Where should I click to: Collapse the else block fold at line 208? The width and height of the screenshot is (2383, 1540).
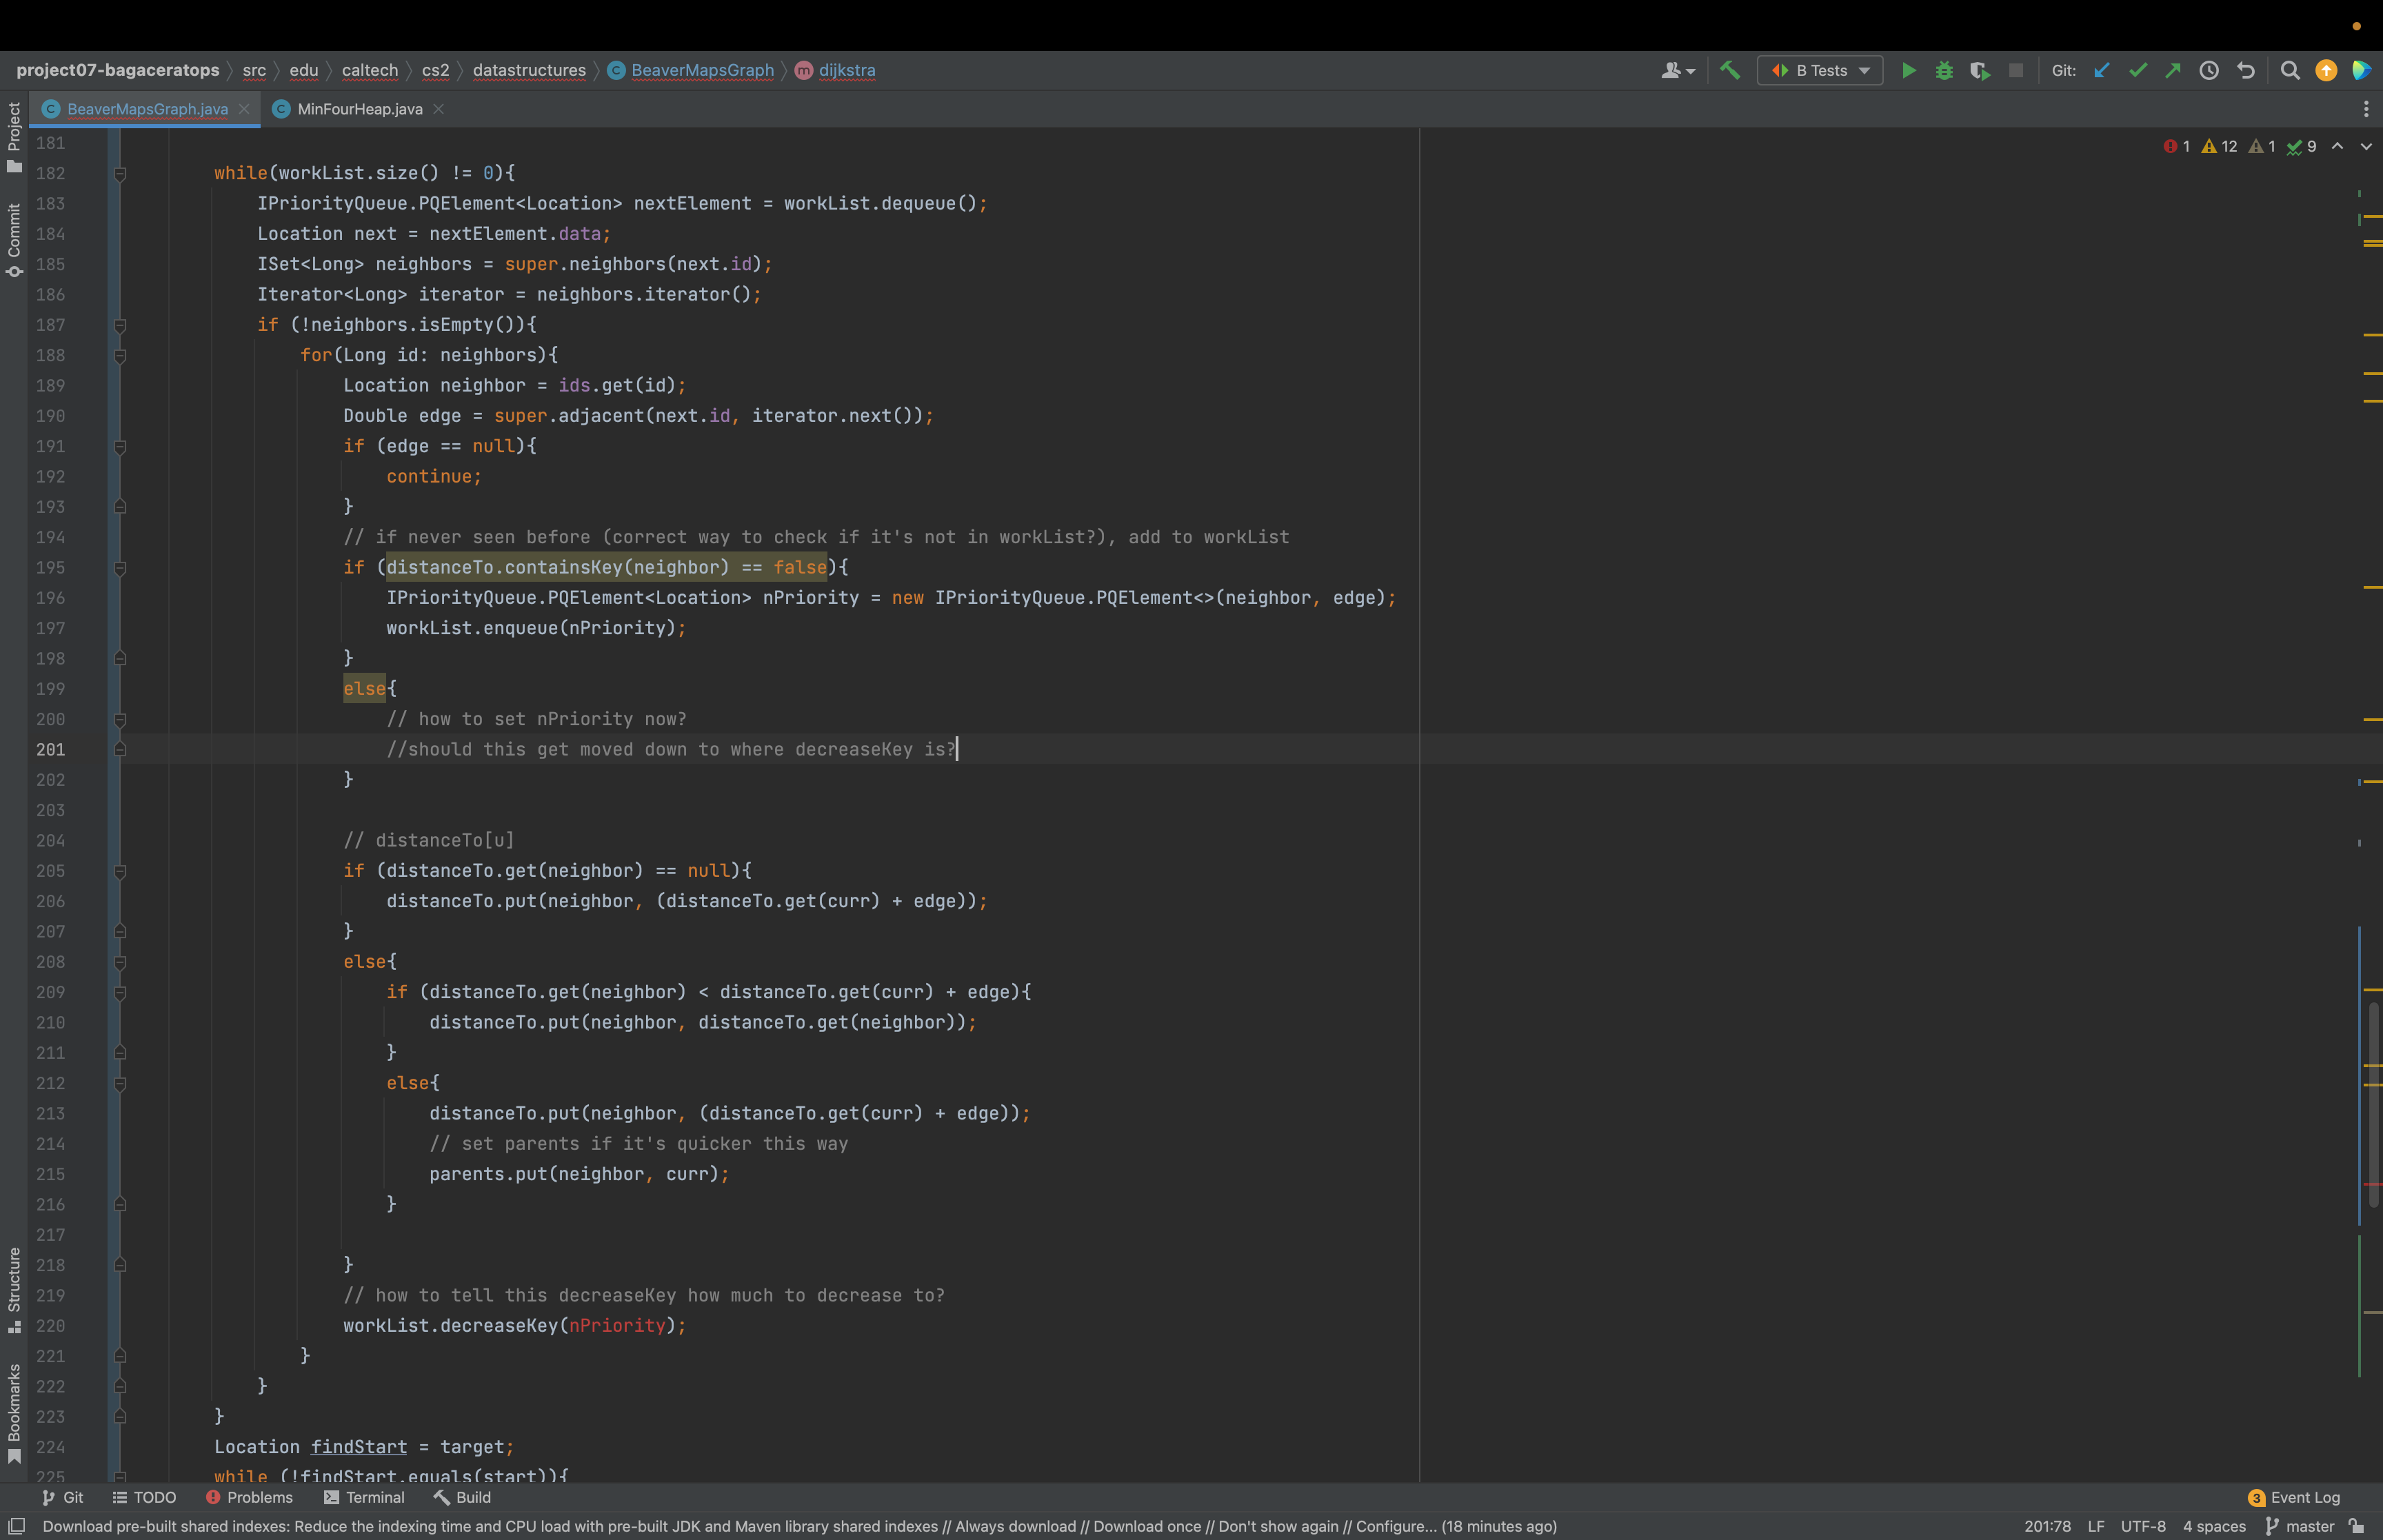point(120,962)
